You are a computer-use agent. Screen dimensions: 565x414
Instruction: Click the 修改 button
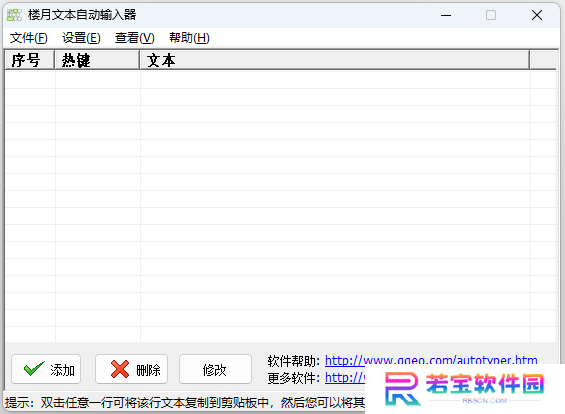pyautogui.click(x=215, y=369)
